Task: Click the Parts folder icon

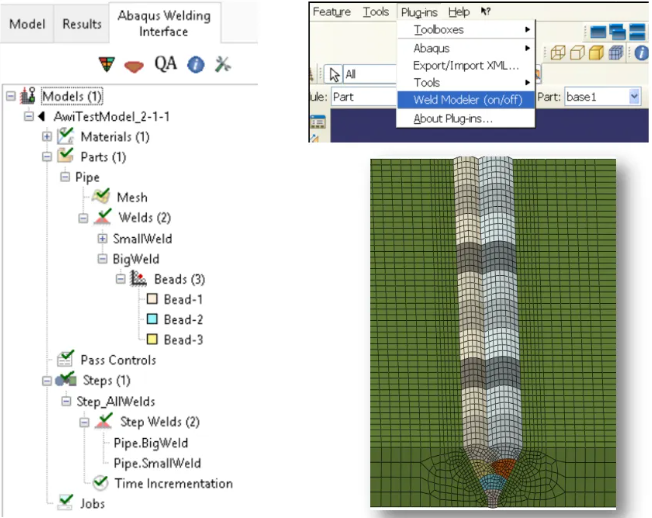Action: pyautogui.click(x=65, y=156)
